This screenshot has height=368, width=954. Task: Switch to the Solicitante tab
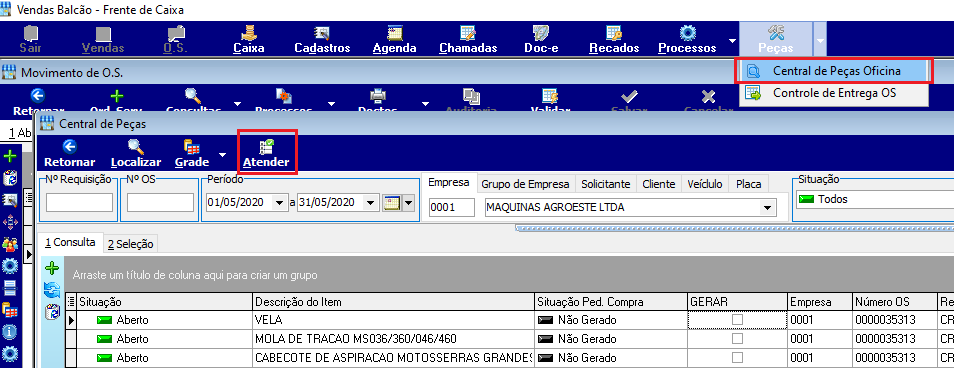(605, 184)
